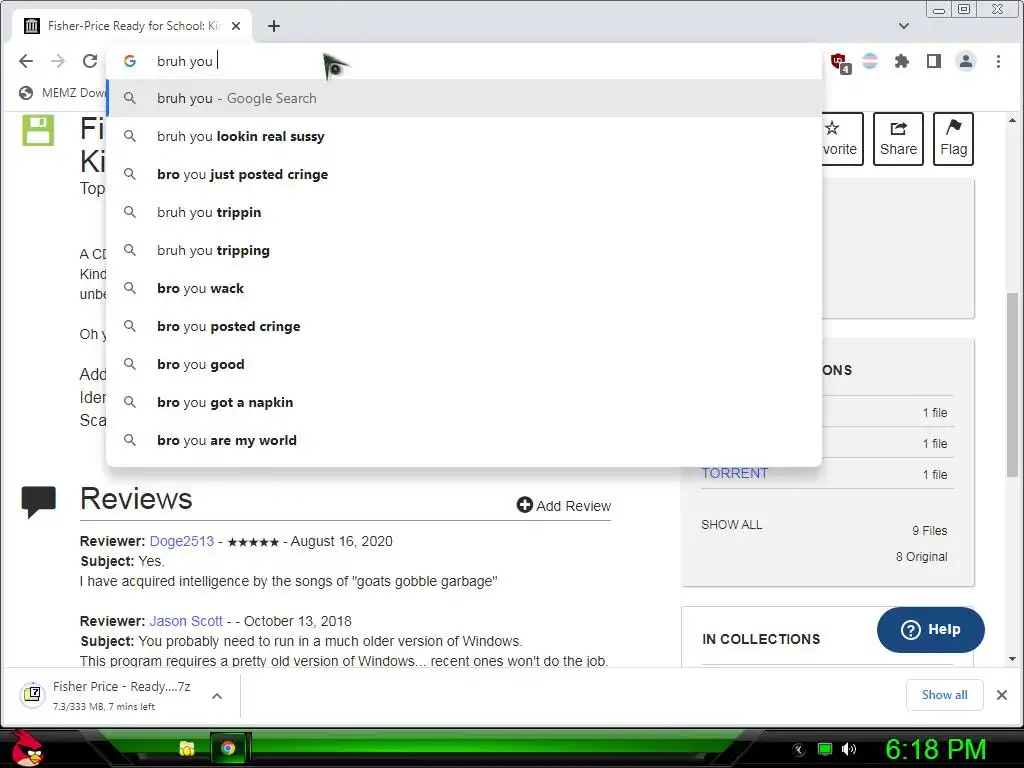Toggle the browser side panel
The image size is (1024, 768).
pyautogui.click(x=934, y=61)
